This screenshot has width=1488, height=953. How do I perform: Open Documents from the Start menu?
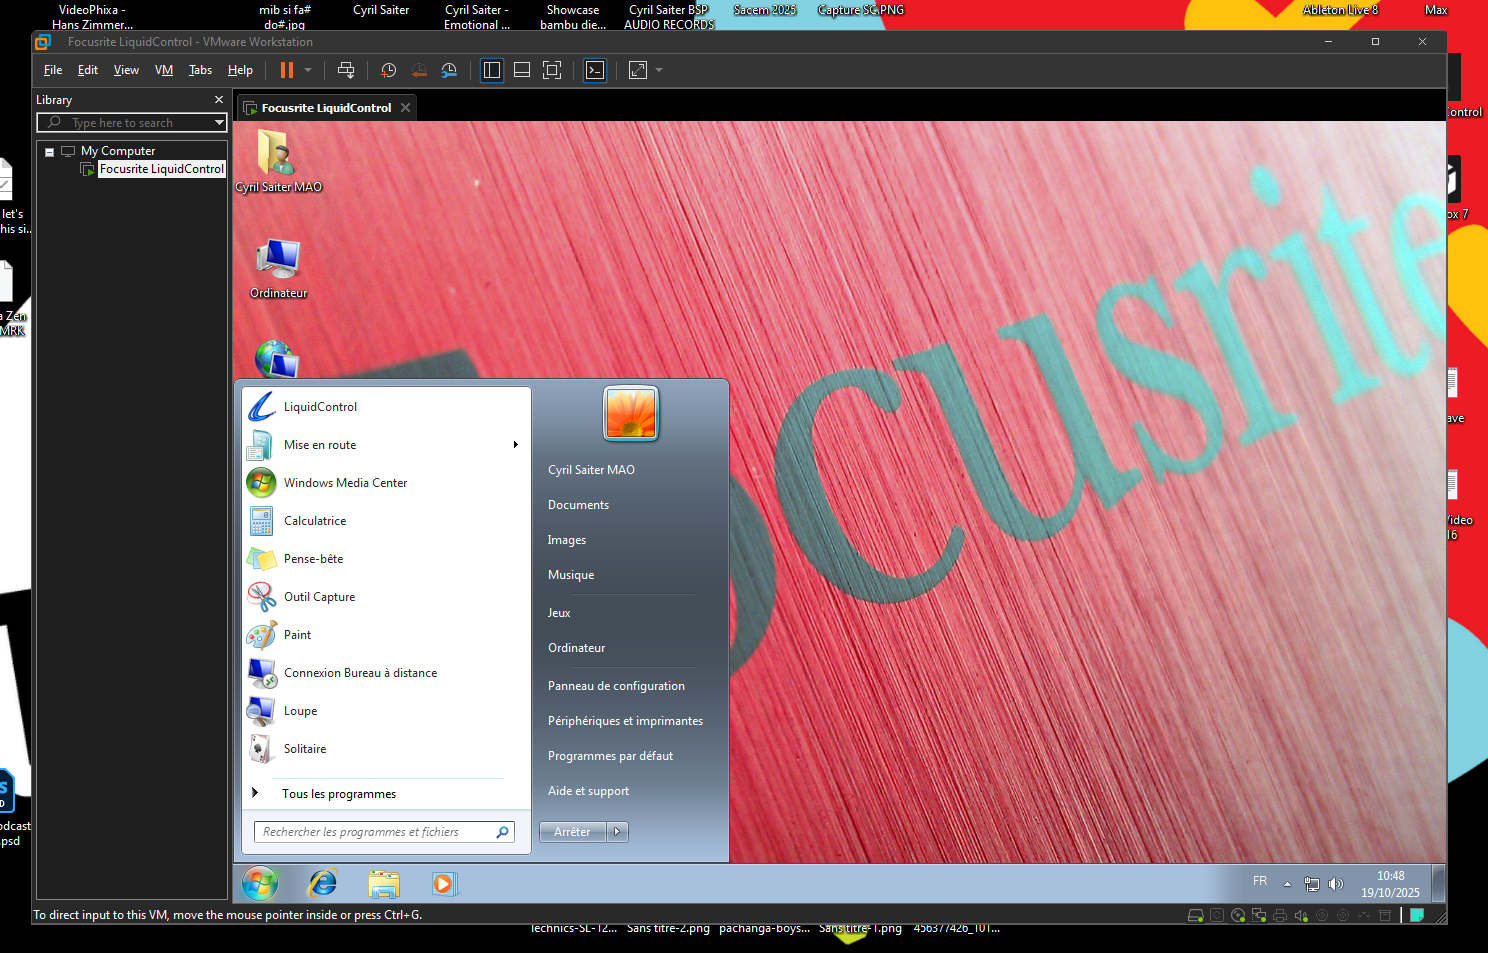click(x=579, y=505)
